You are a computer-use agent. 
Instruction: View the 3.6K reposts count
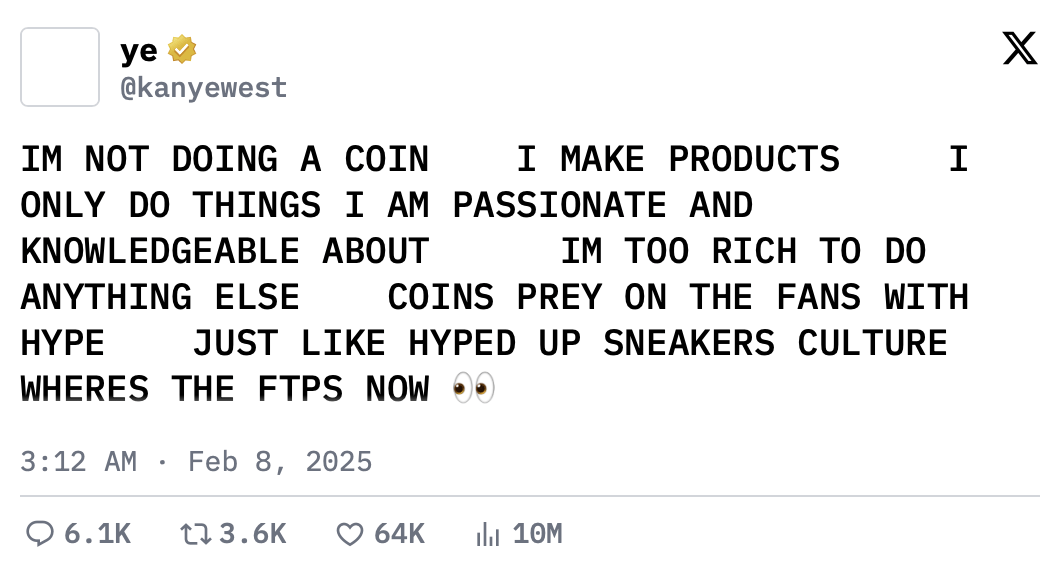pos(253,534)
